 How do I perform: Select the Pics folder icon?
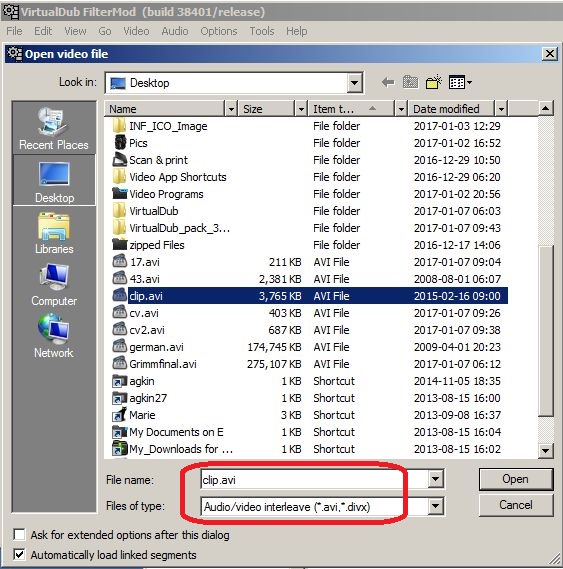[x=119, y=143]
